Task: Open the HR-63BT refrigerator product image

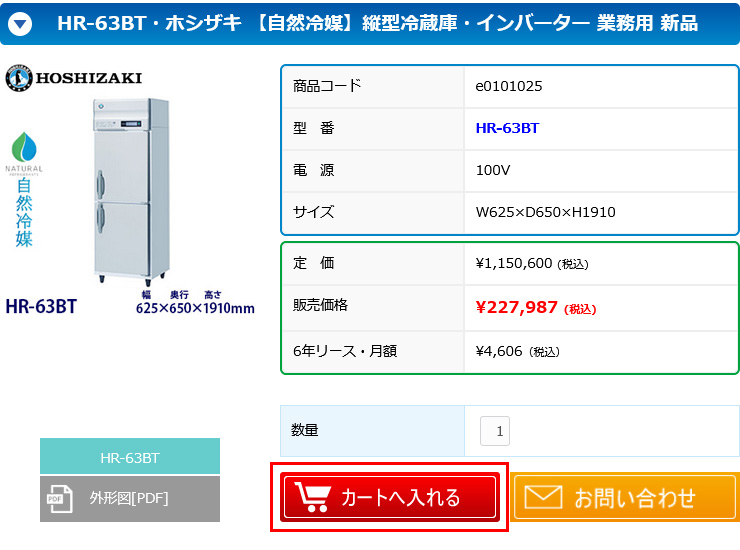Action: click(x=131, y=192)
